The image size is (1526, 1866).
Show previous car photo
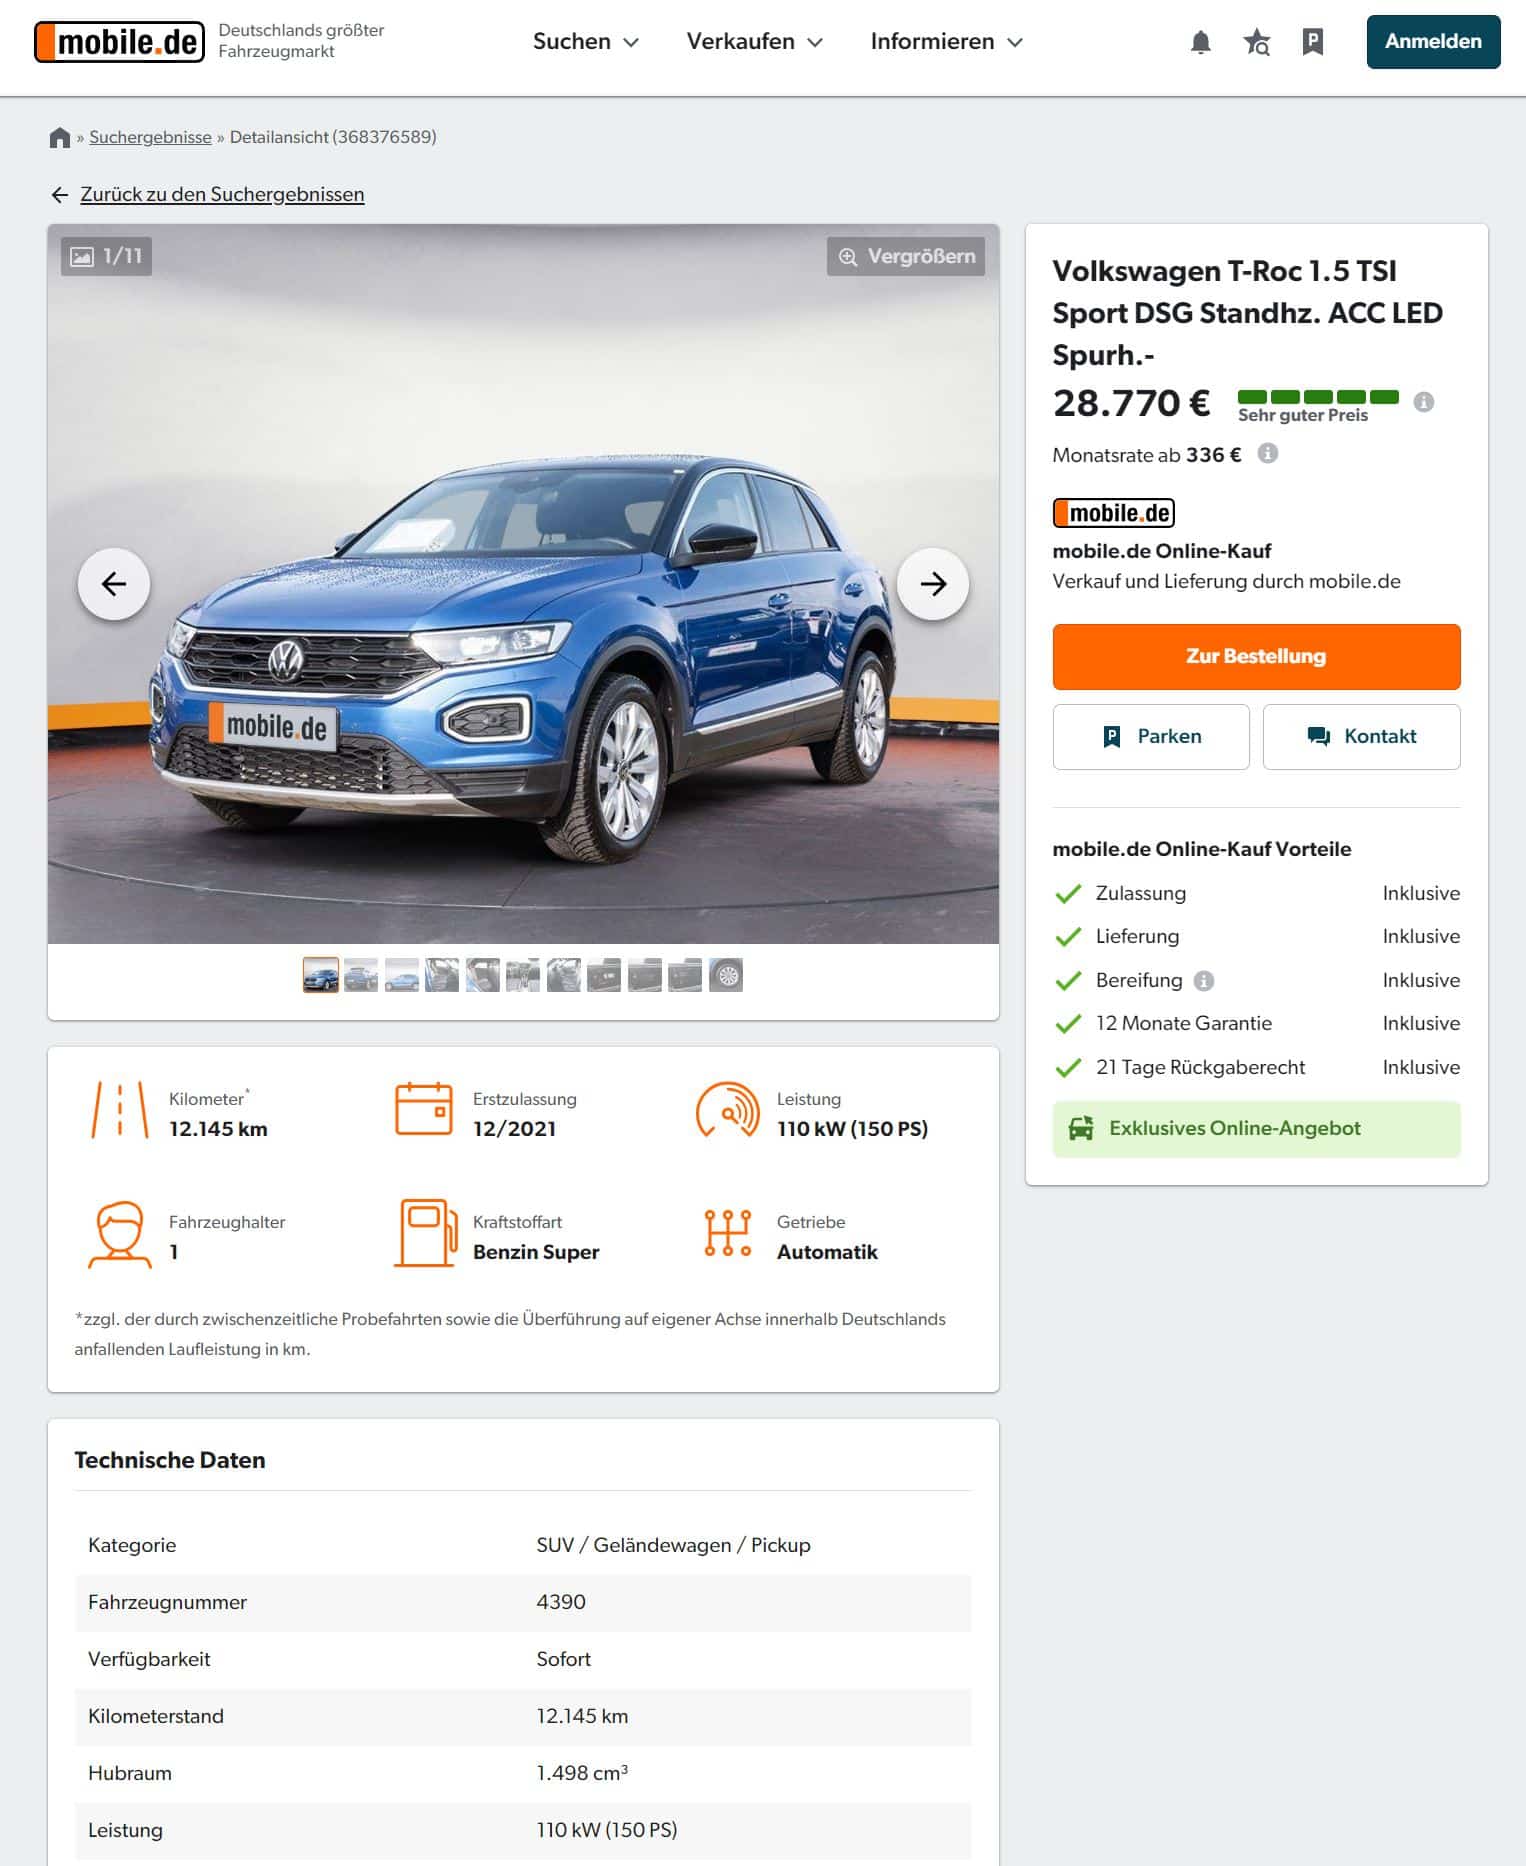[x=114, y=584]
